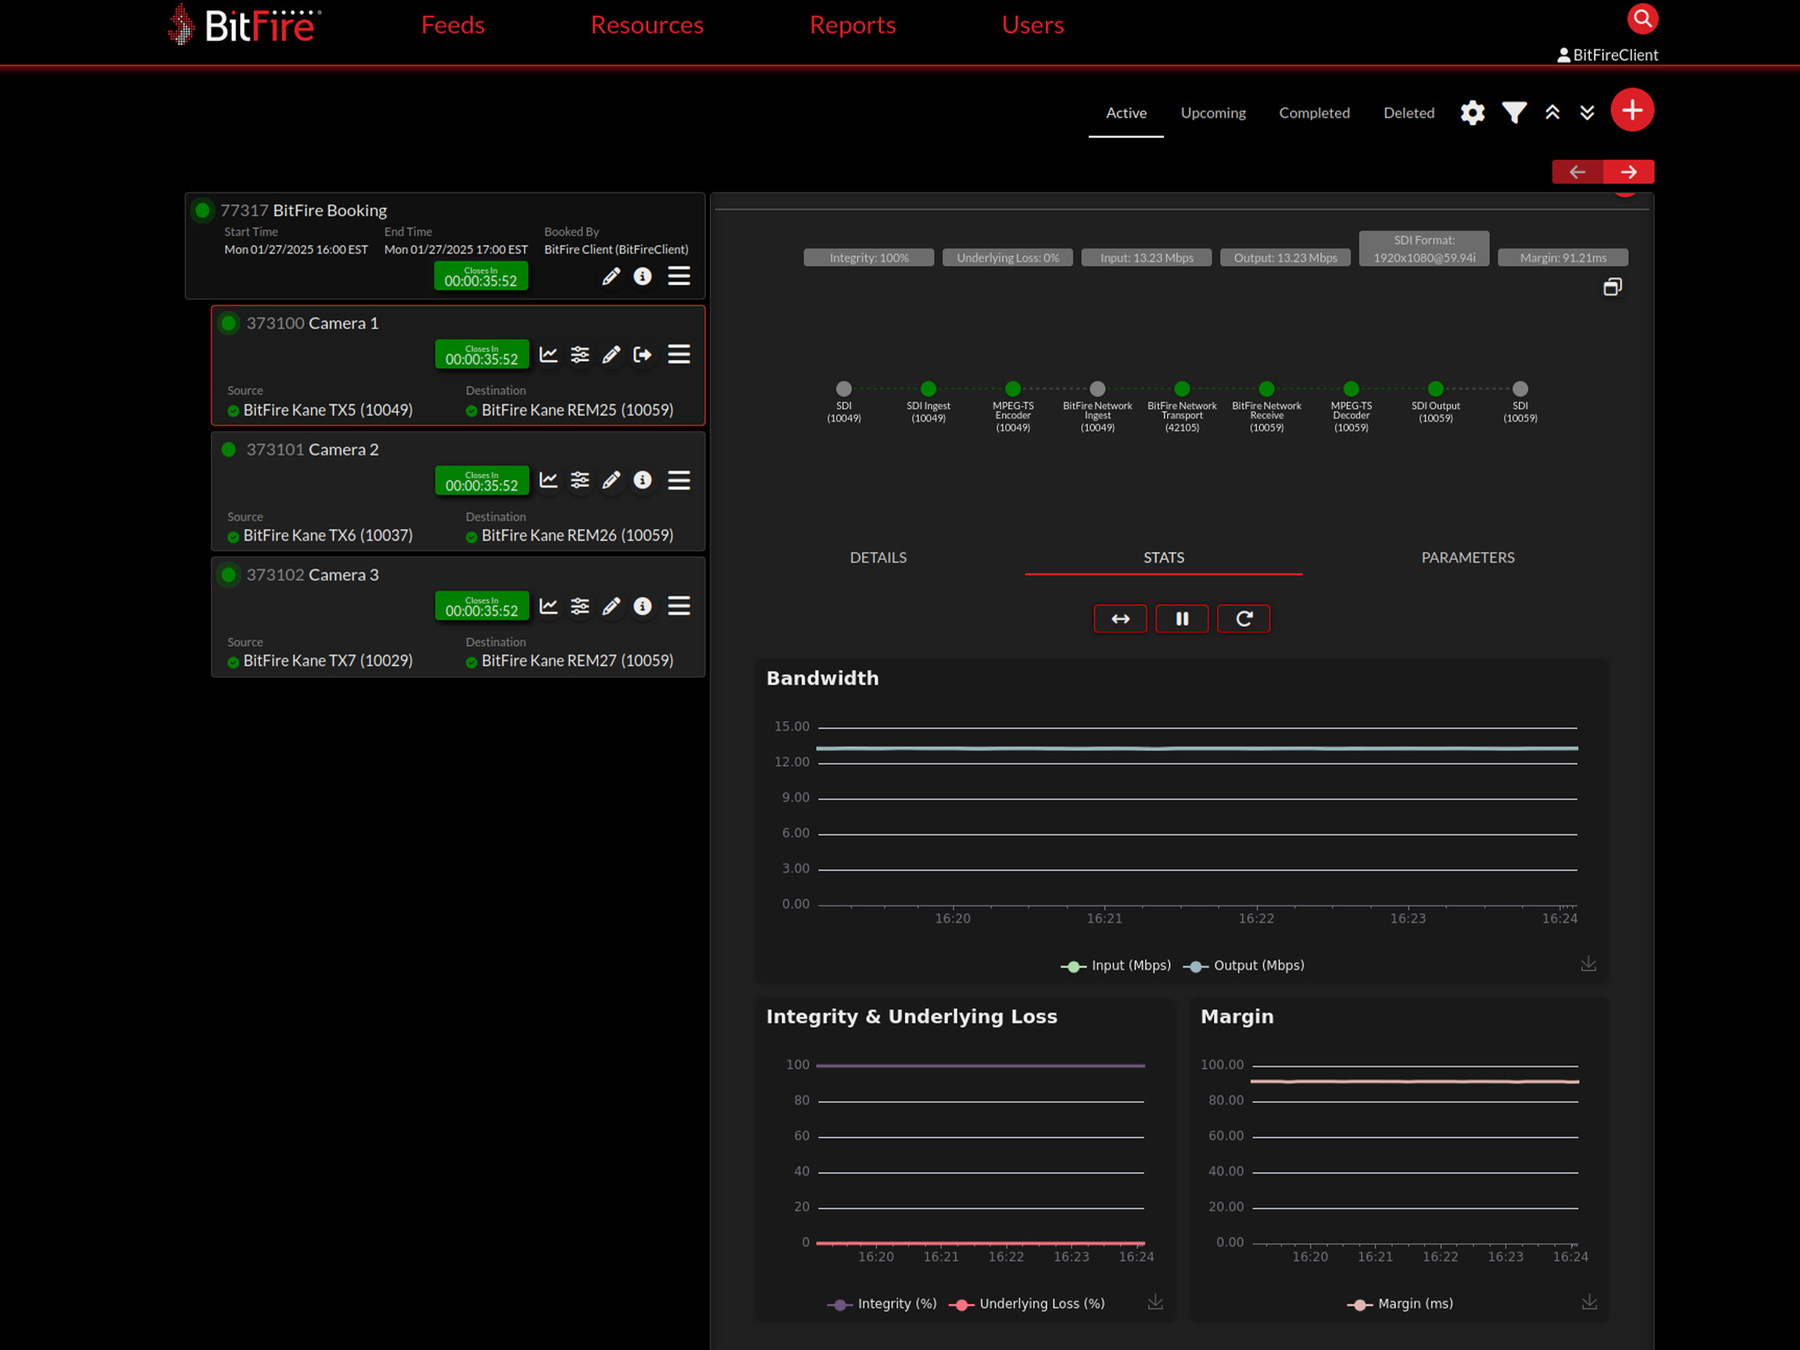
Task: Refresh the stats with the reload button
Action: click(1243, 618)
